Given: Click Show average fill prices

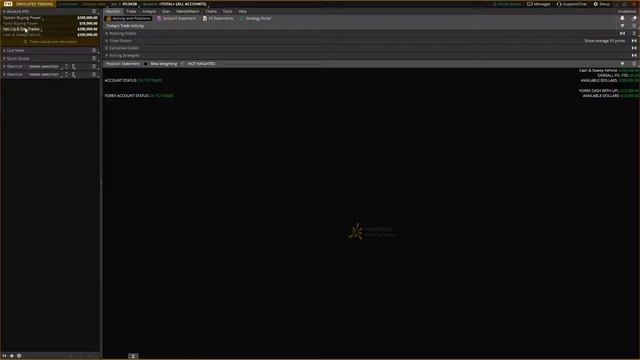Looking at the screenshot, I should (x=604, y=41).
